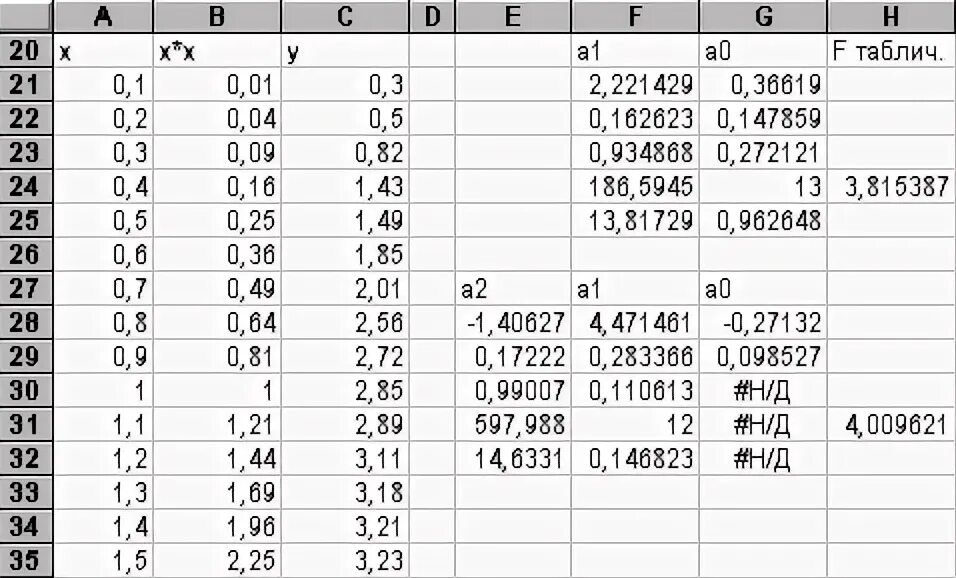This screenshot has width=956, height=578.
Task: Select y value 3,11
Action: point(345,458)
